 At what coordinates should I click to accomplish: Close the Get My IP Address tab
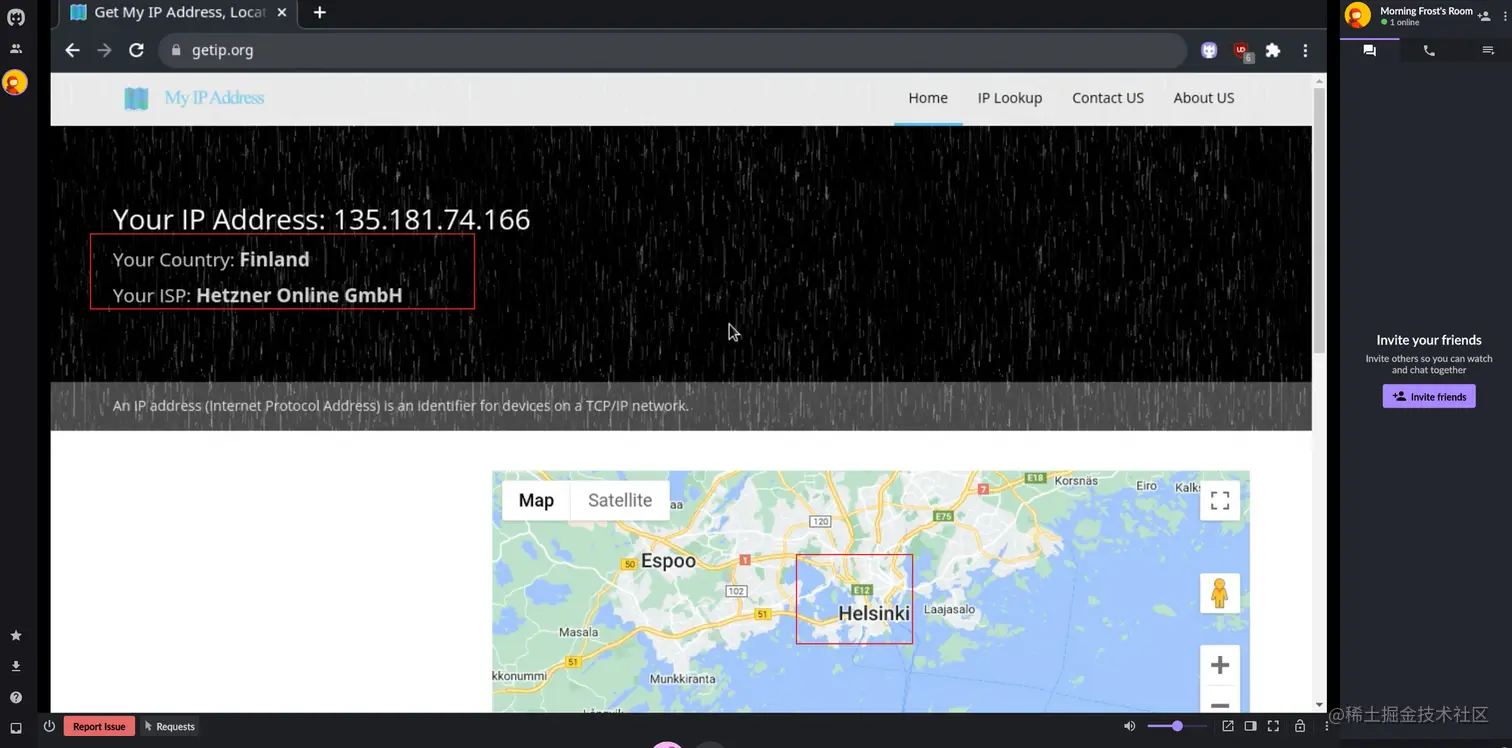pos(282,13)
